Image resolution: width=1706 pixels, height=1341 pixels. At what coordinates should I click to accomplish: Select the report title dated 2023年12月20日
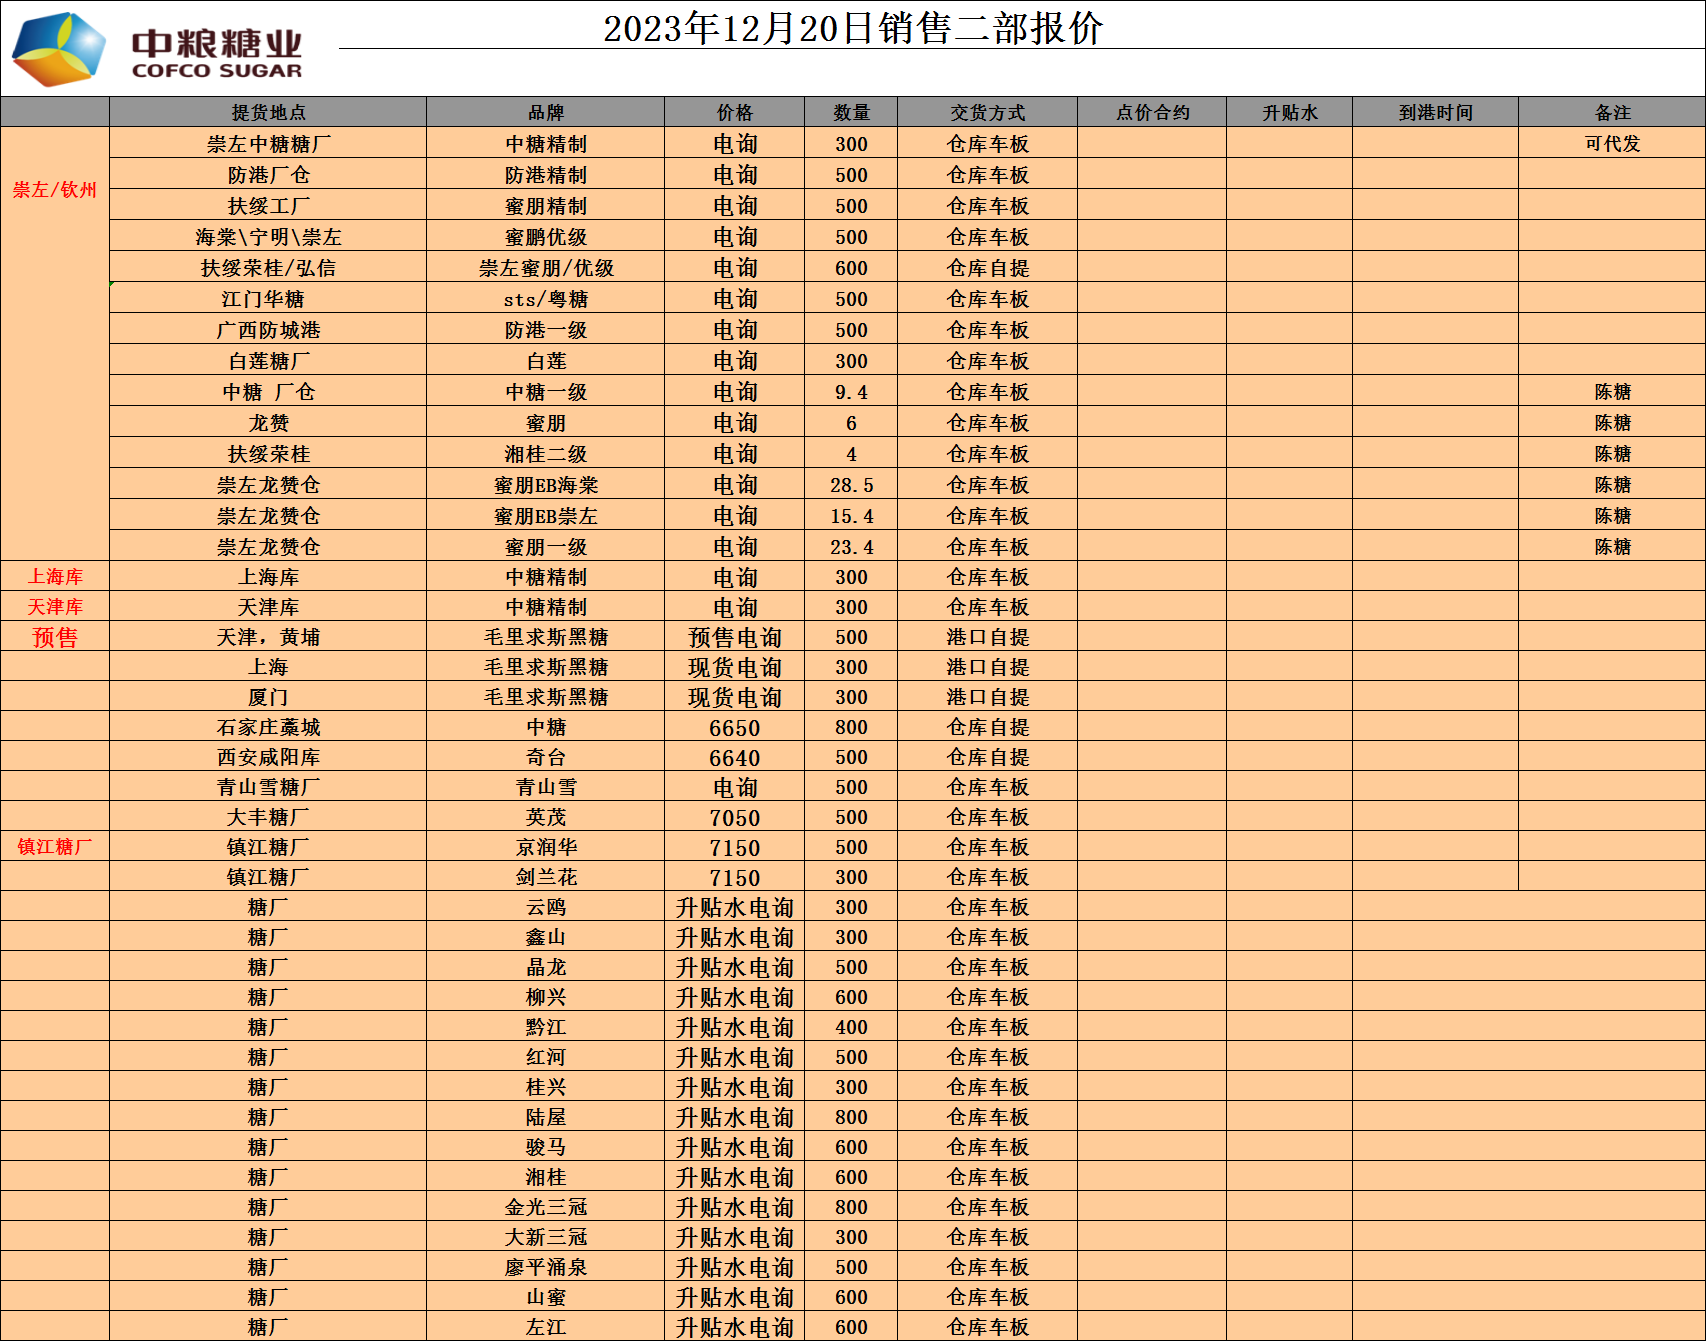click(x=852, y=28)
